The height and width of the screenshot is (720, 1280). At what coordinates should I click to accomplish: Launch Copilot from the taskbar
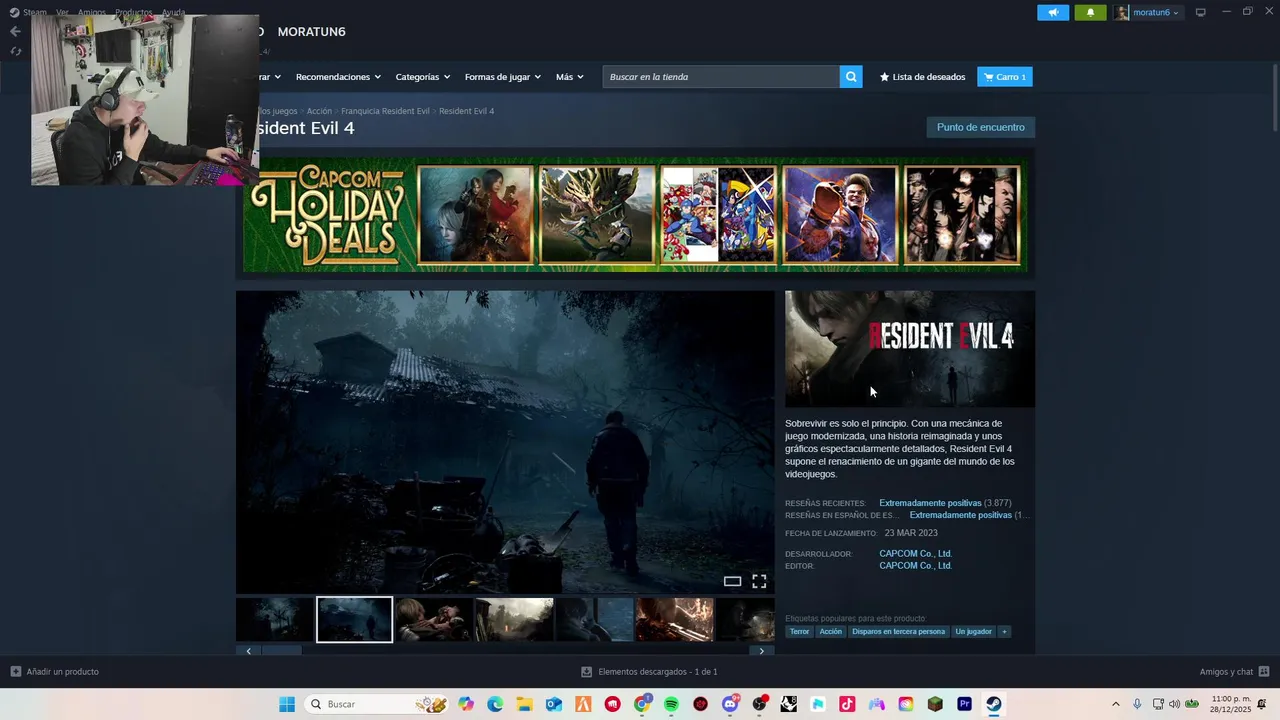coord(466,704)
